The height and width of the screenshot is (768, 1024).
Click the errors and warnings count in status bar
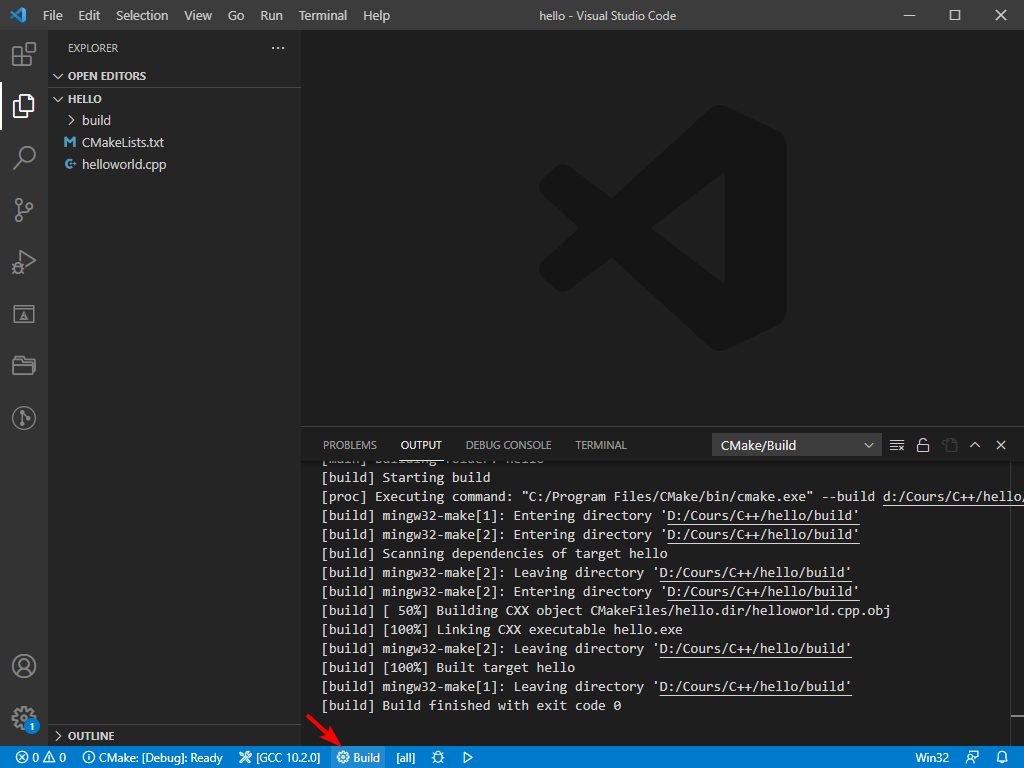[x=40, y=758]
